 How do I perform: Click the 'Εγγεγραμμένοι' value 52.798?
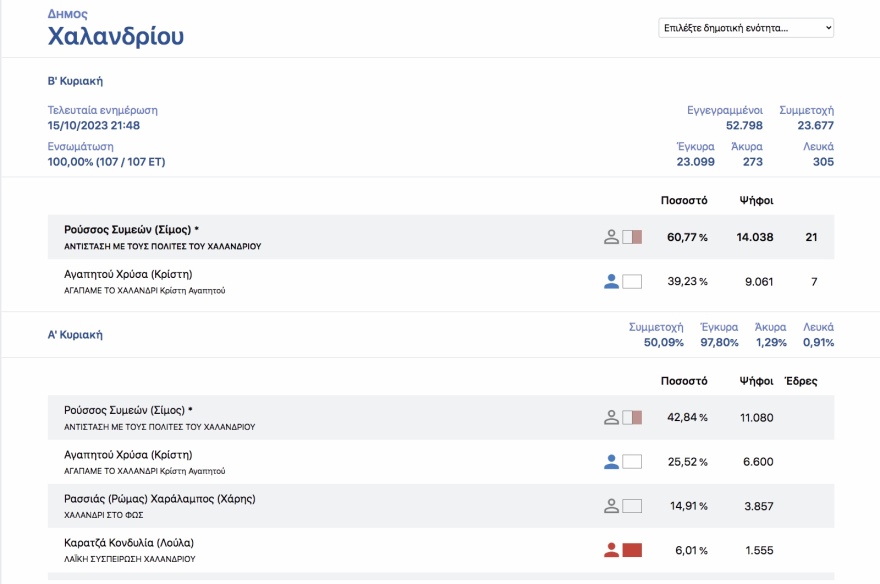744,125
